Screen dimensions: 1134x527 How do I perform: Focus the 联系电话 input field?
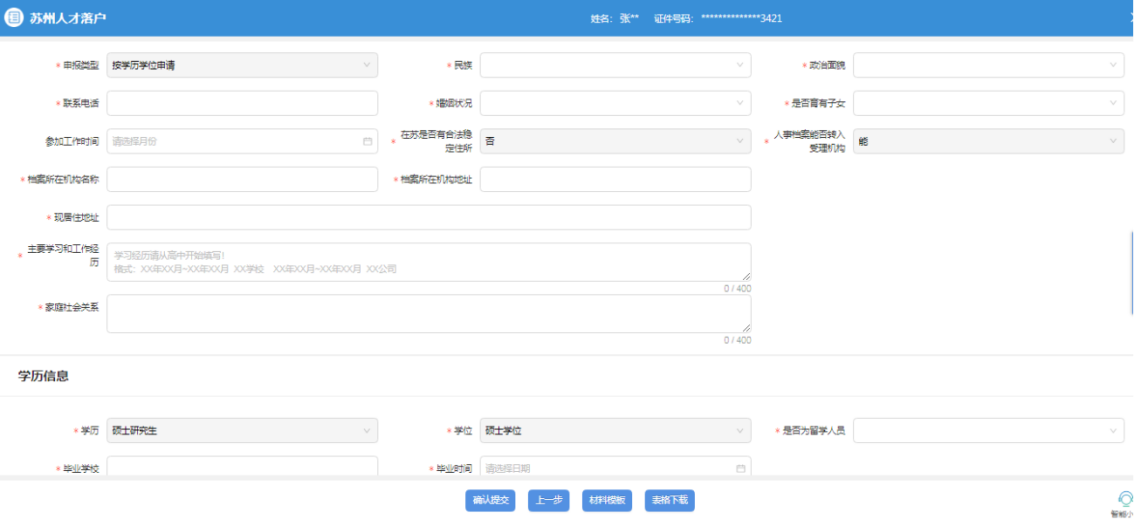pyautogui.click(x=242, y=104)
